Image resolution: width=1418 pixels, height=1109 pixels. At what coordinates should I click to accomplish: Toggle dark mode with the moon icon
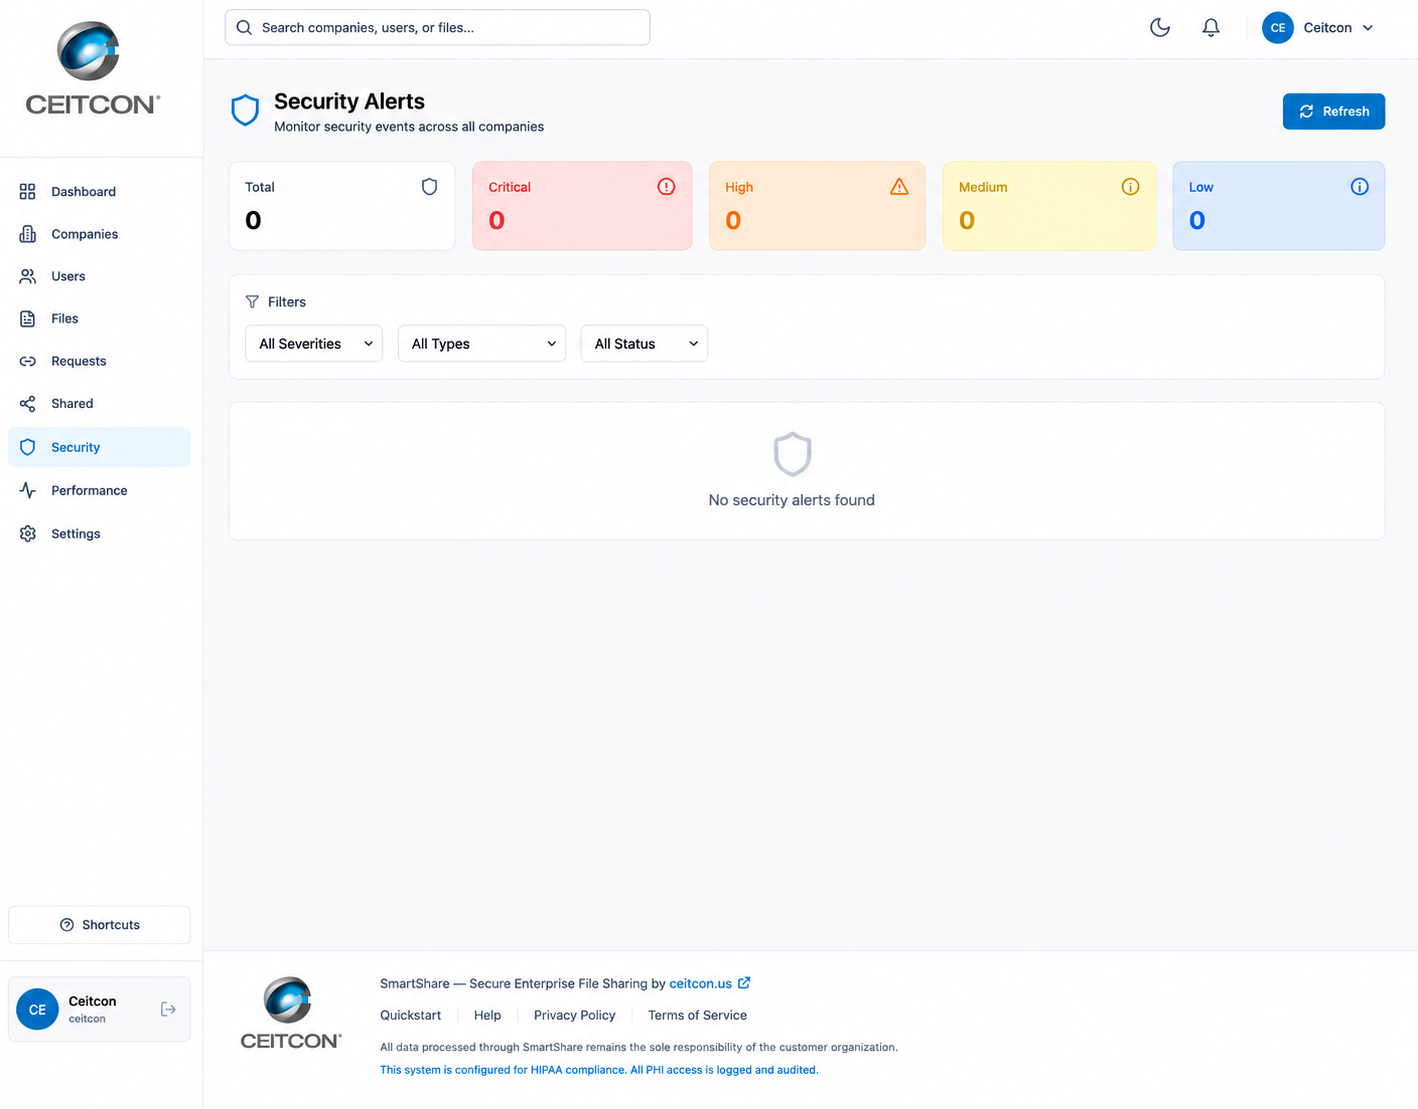pyautogui.click(x=1160, y=27)
